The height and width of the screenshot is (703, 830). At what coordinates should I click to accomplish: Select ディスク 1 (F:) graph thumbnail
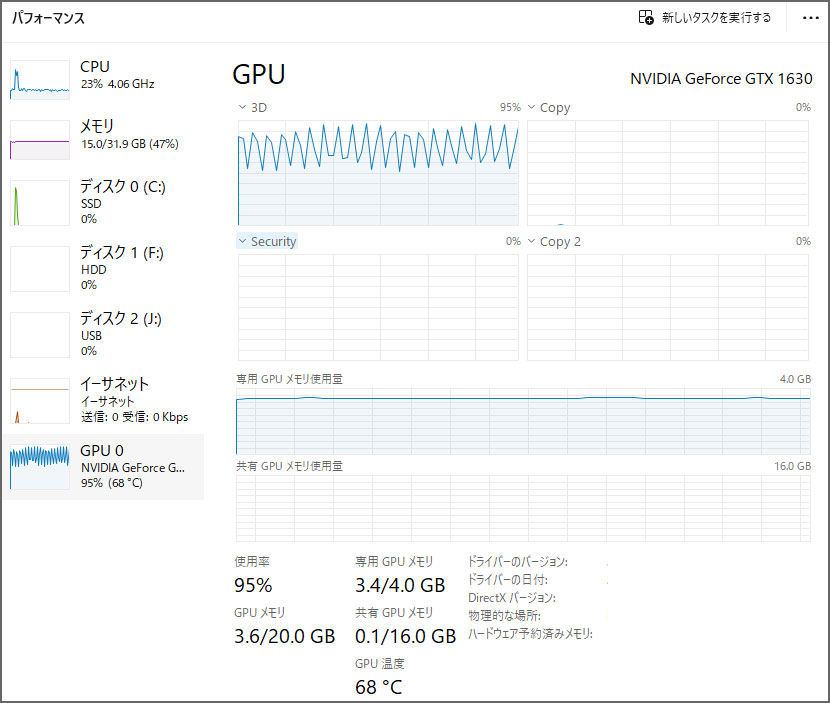[x=40, y=269]
